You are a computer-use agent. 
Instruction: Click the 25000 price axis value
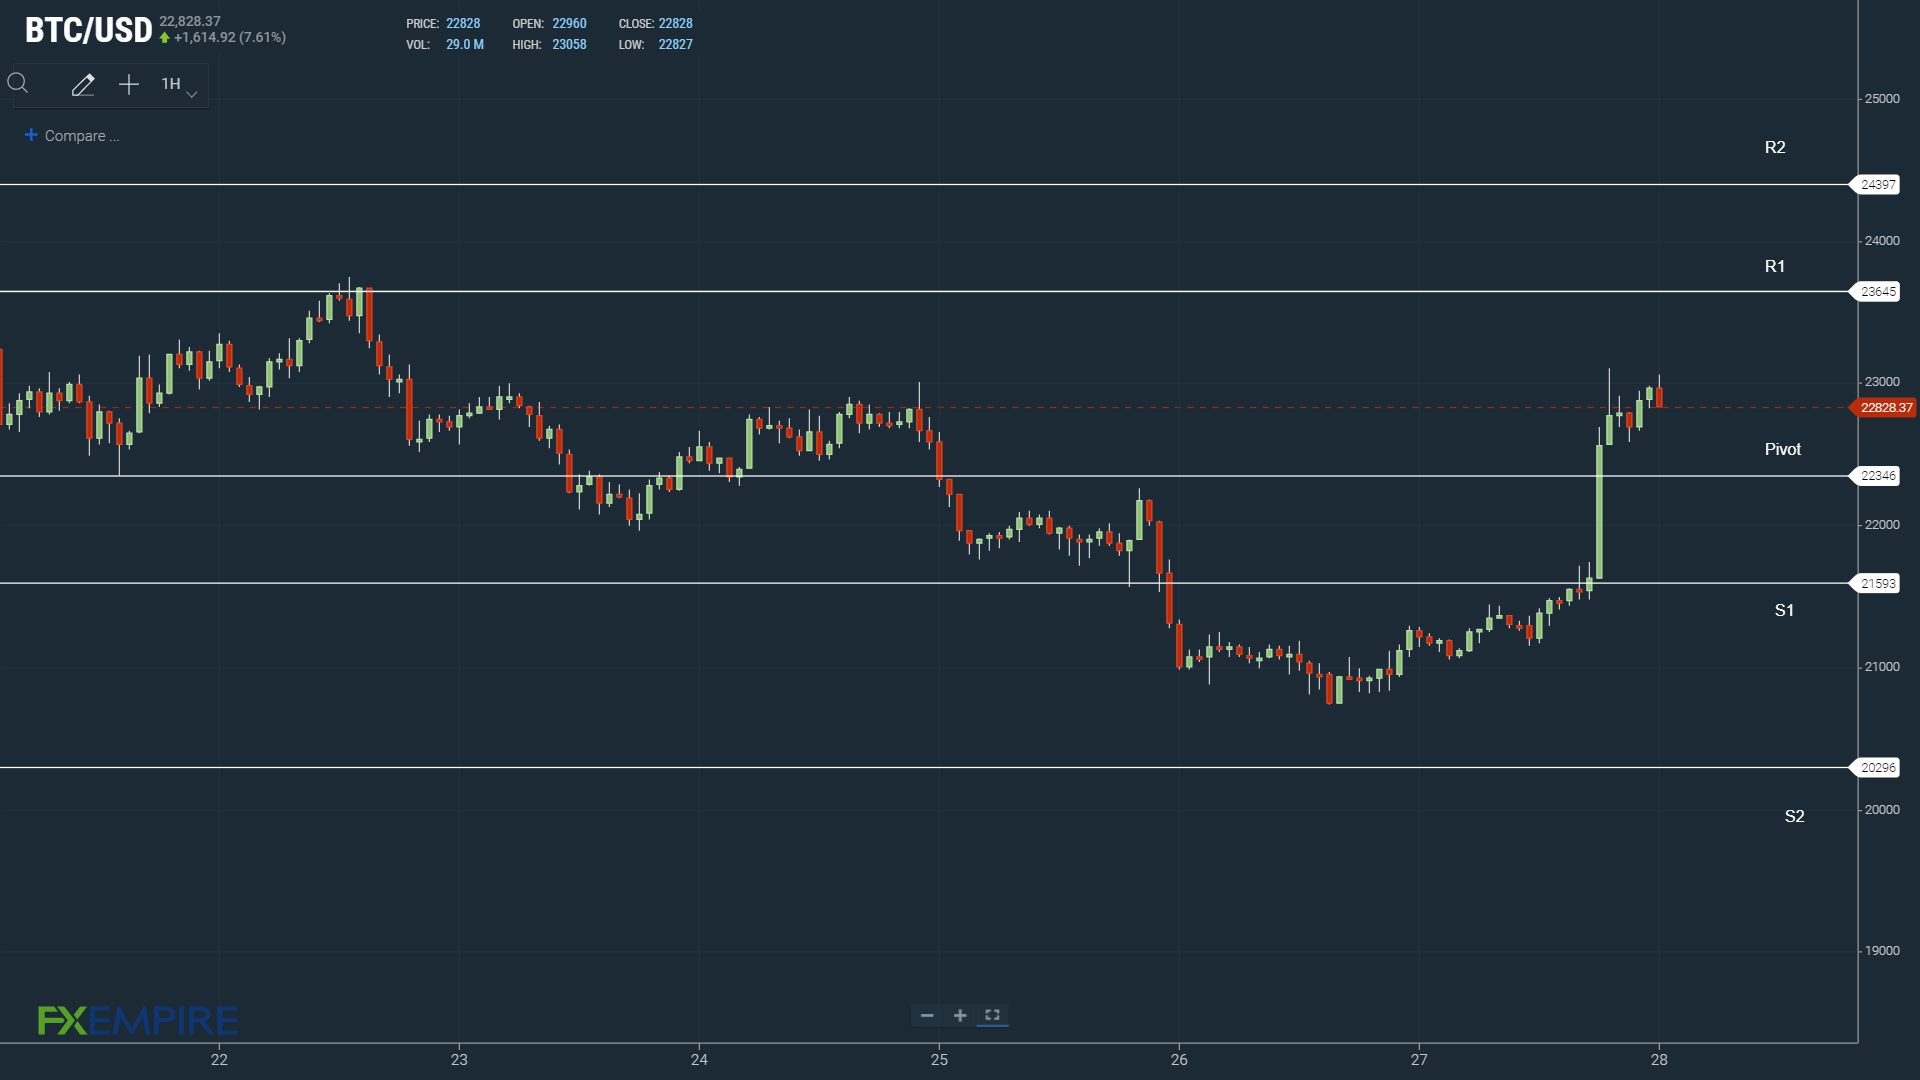click(1882, 99)
